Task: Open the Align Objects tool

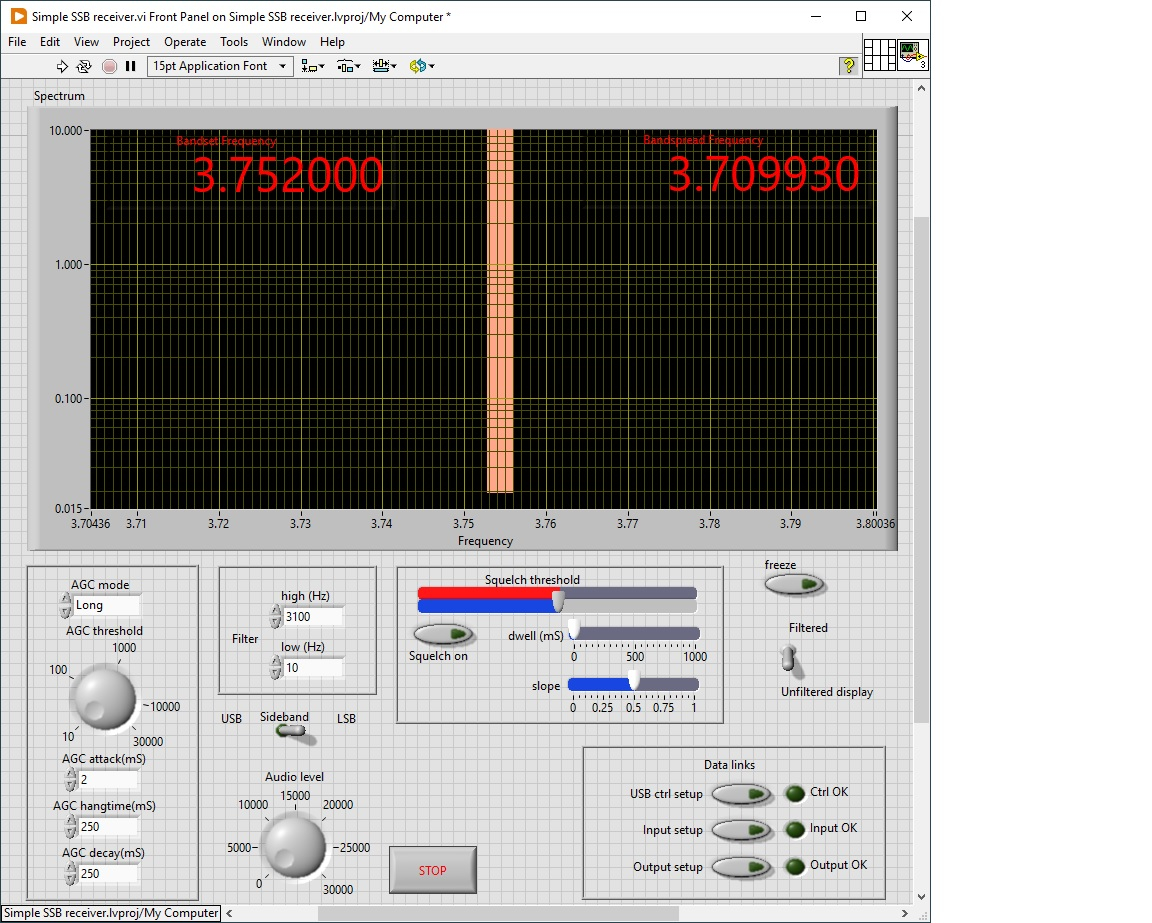Action: 313,66
